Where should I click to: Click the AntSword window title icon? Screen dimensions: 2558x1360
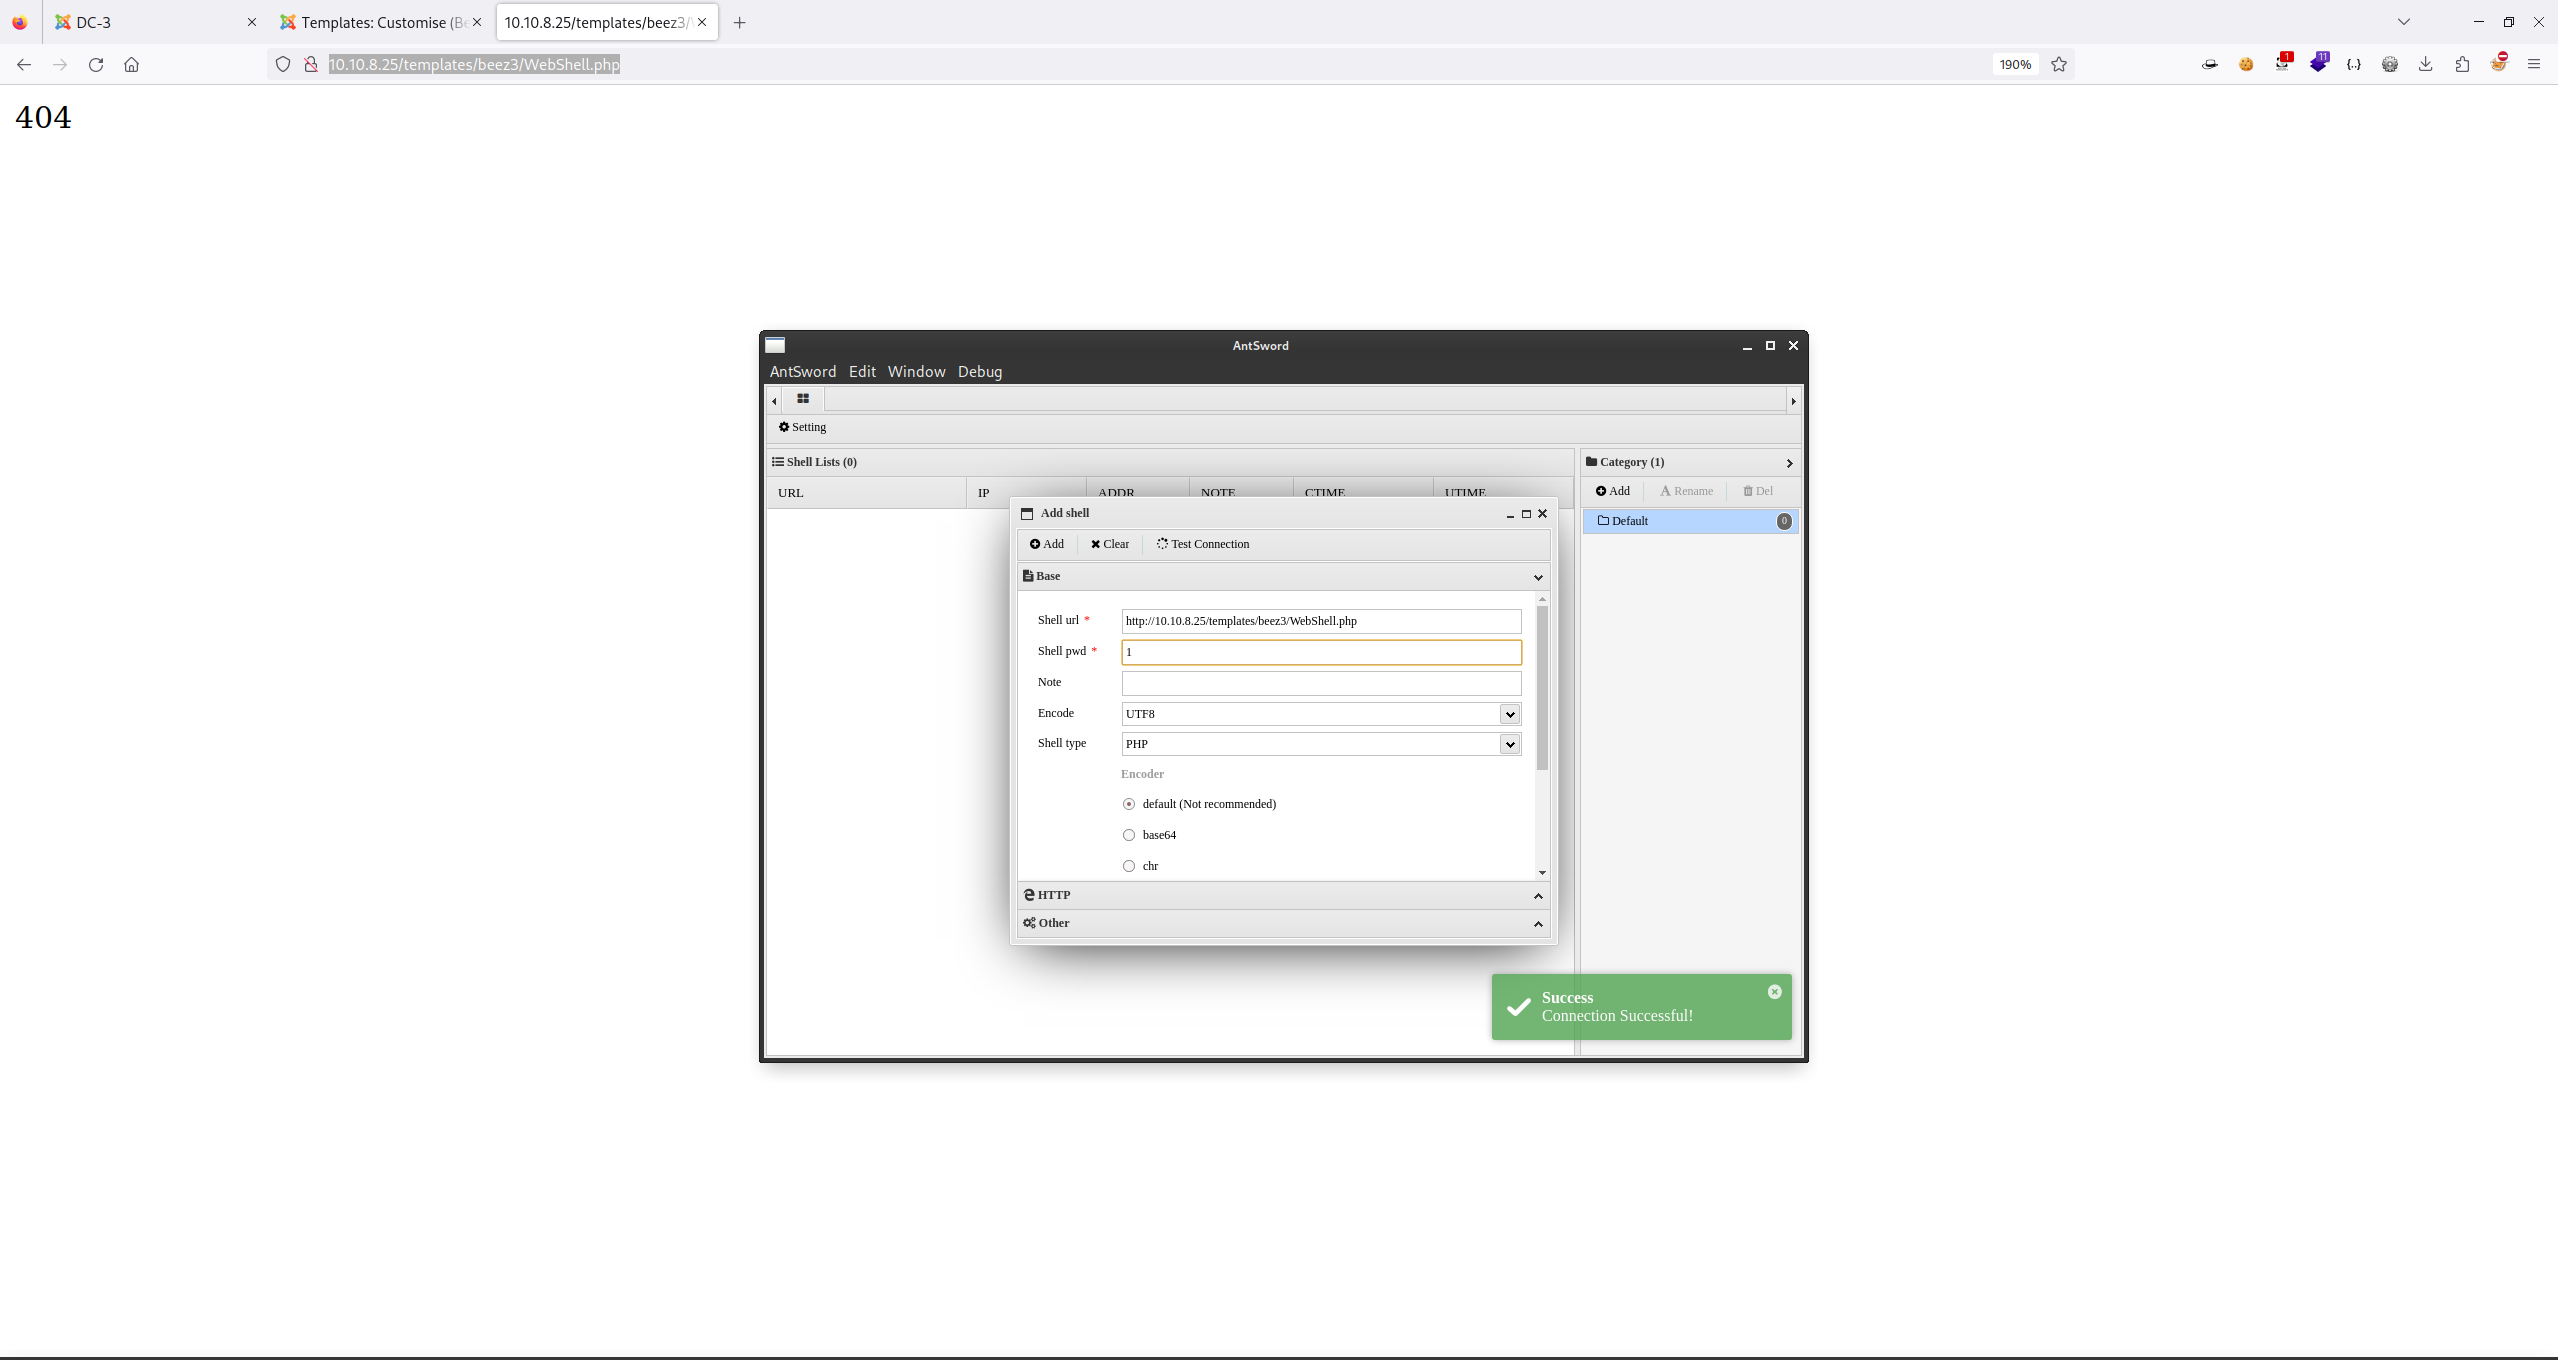click(x=775, y=346)
